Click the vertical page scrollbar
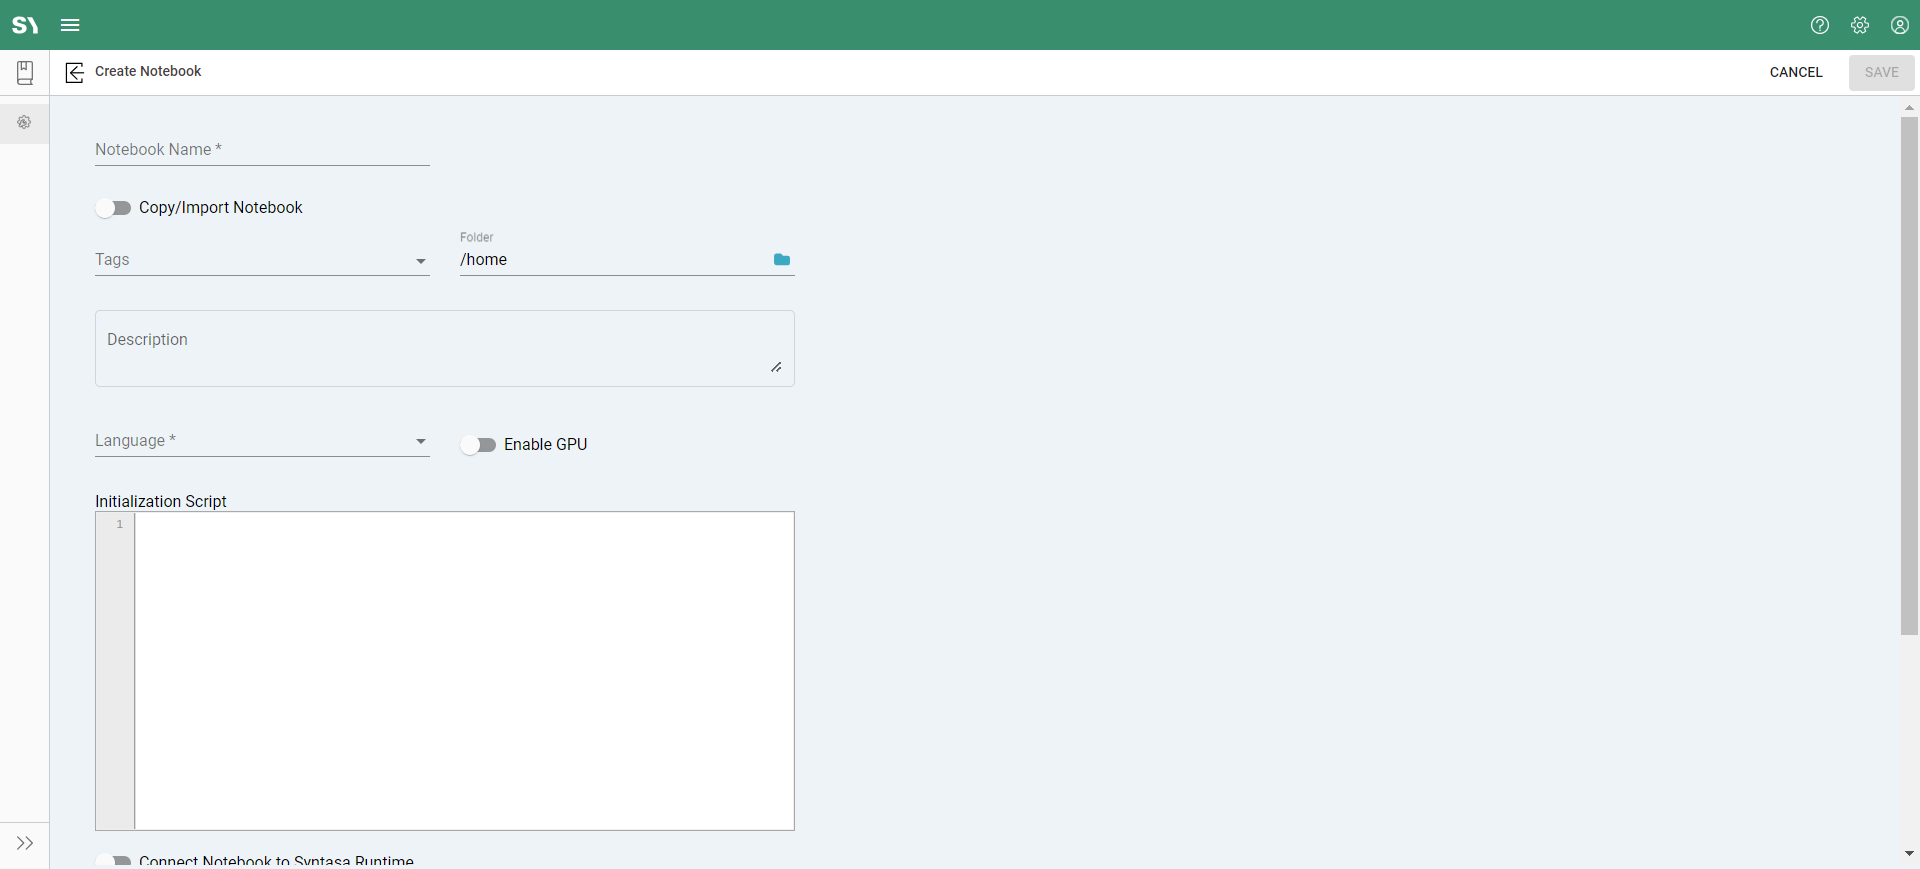 pos(1909,375)
